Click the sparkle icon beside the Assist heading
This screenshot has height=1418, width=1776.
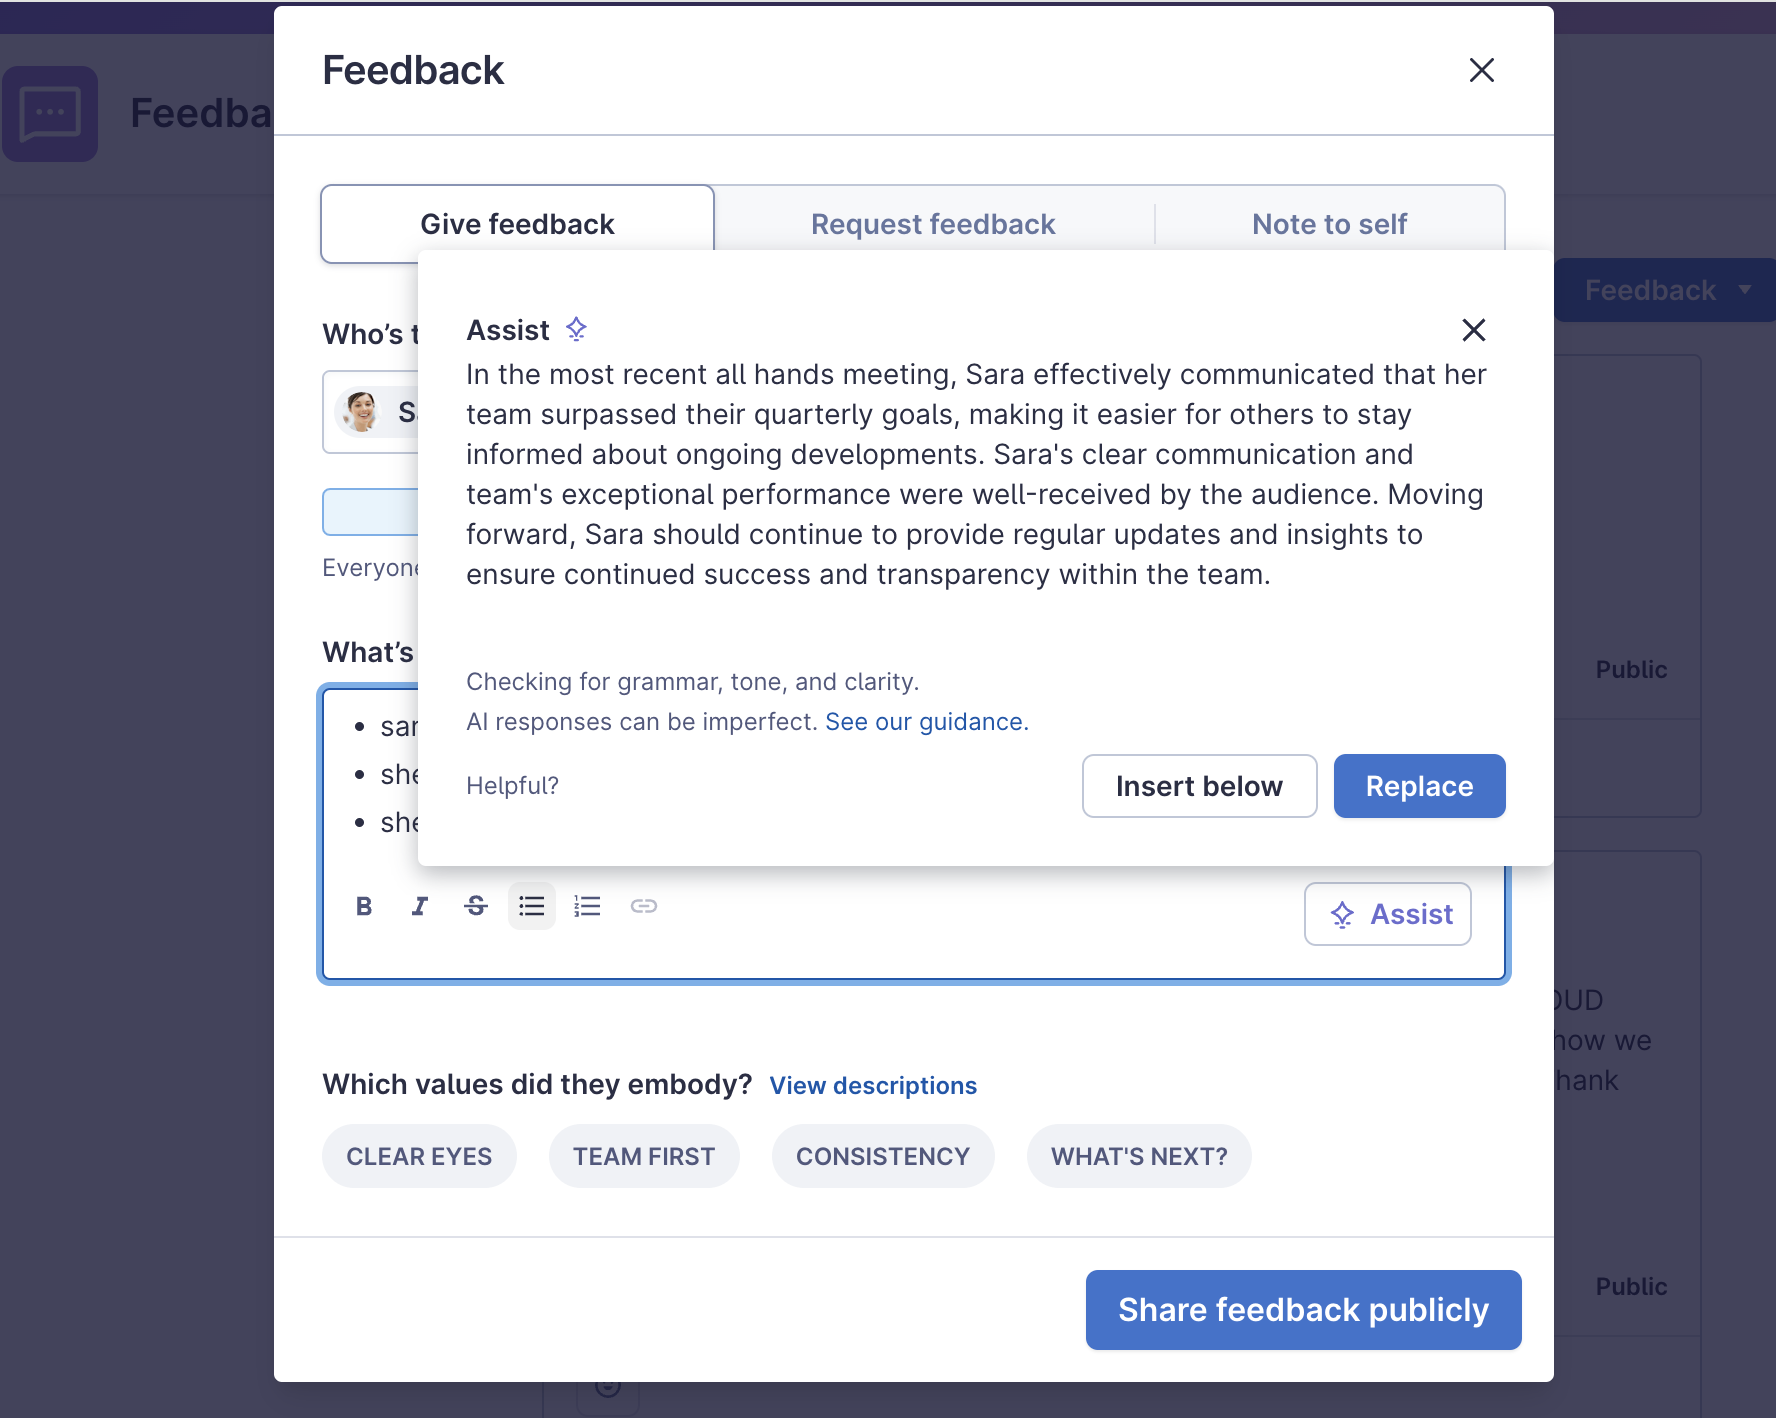(576, 329)
